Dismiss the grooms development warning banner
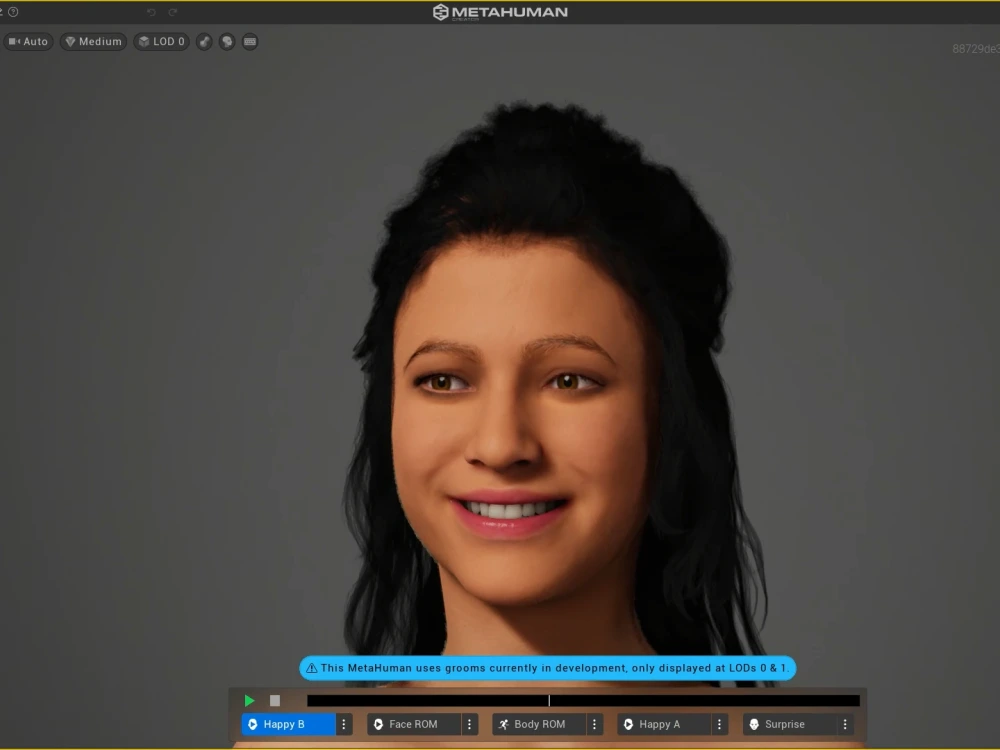The image size is (1000, 750). click(x=546, y=668)
